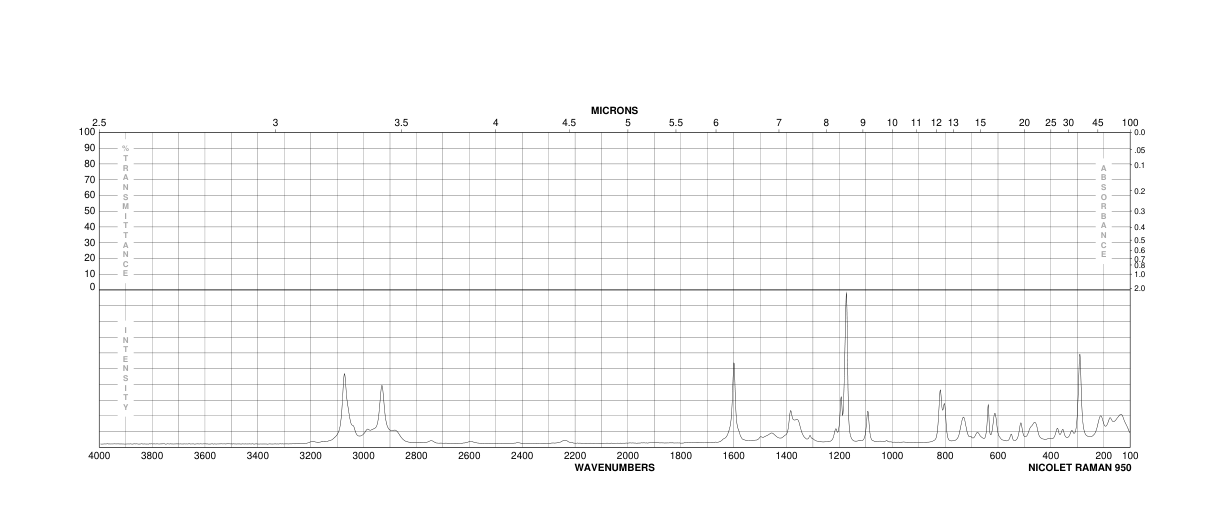Click transmittance scale value 0
Image resolution: width=1224 pixels, height=528 pixels.
(93, 287)
